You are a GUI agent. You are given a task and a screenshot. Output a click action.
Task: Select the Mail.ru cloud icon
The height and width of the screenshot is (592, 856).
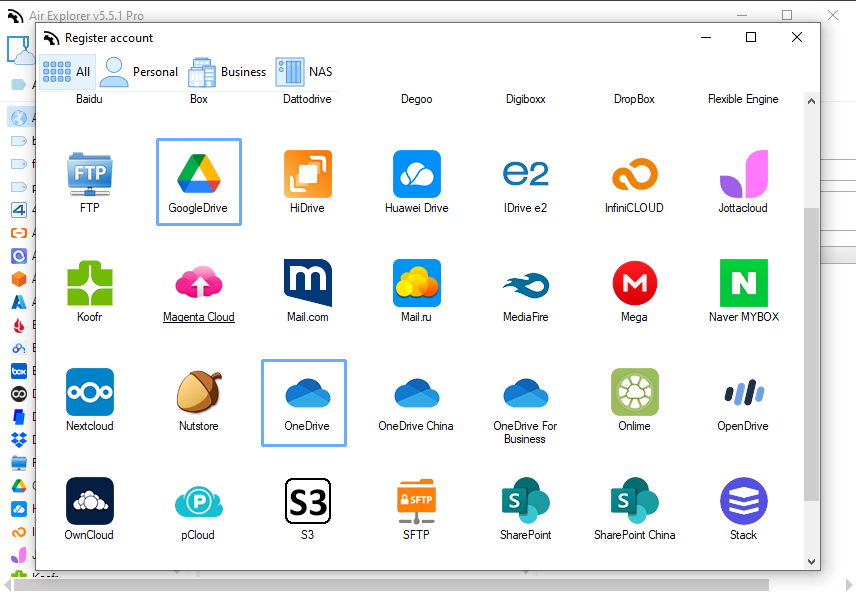click(417, 283)
